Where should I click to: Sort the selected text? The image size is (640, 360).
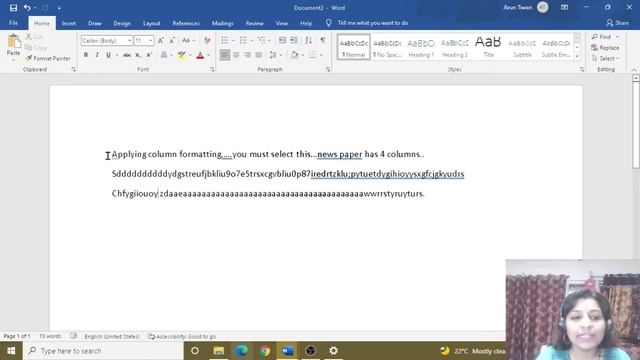click(309, 40)
